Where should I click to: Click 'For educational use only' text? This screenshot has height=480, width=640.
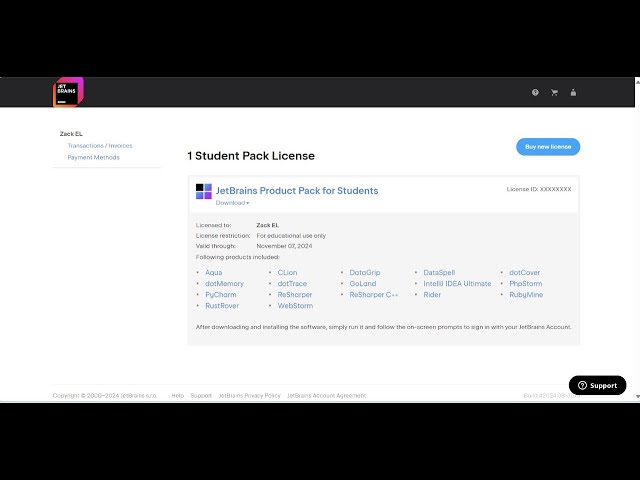291,236
